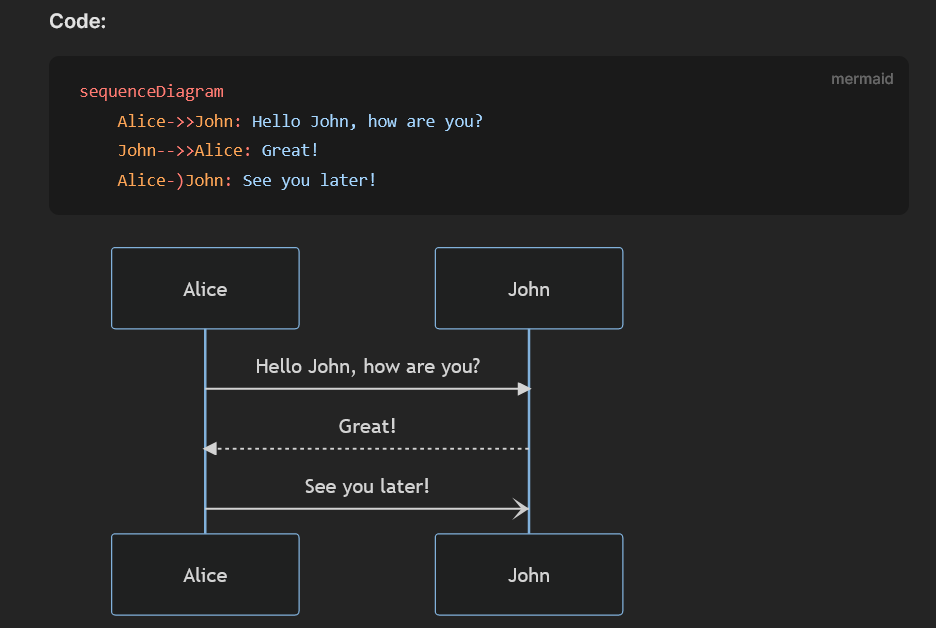Click the top Alice actor box
This screenshot has height=628, width=936.
[204, 288]
